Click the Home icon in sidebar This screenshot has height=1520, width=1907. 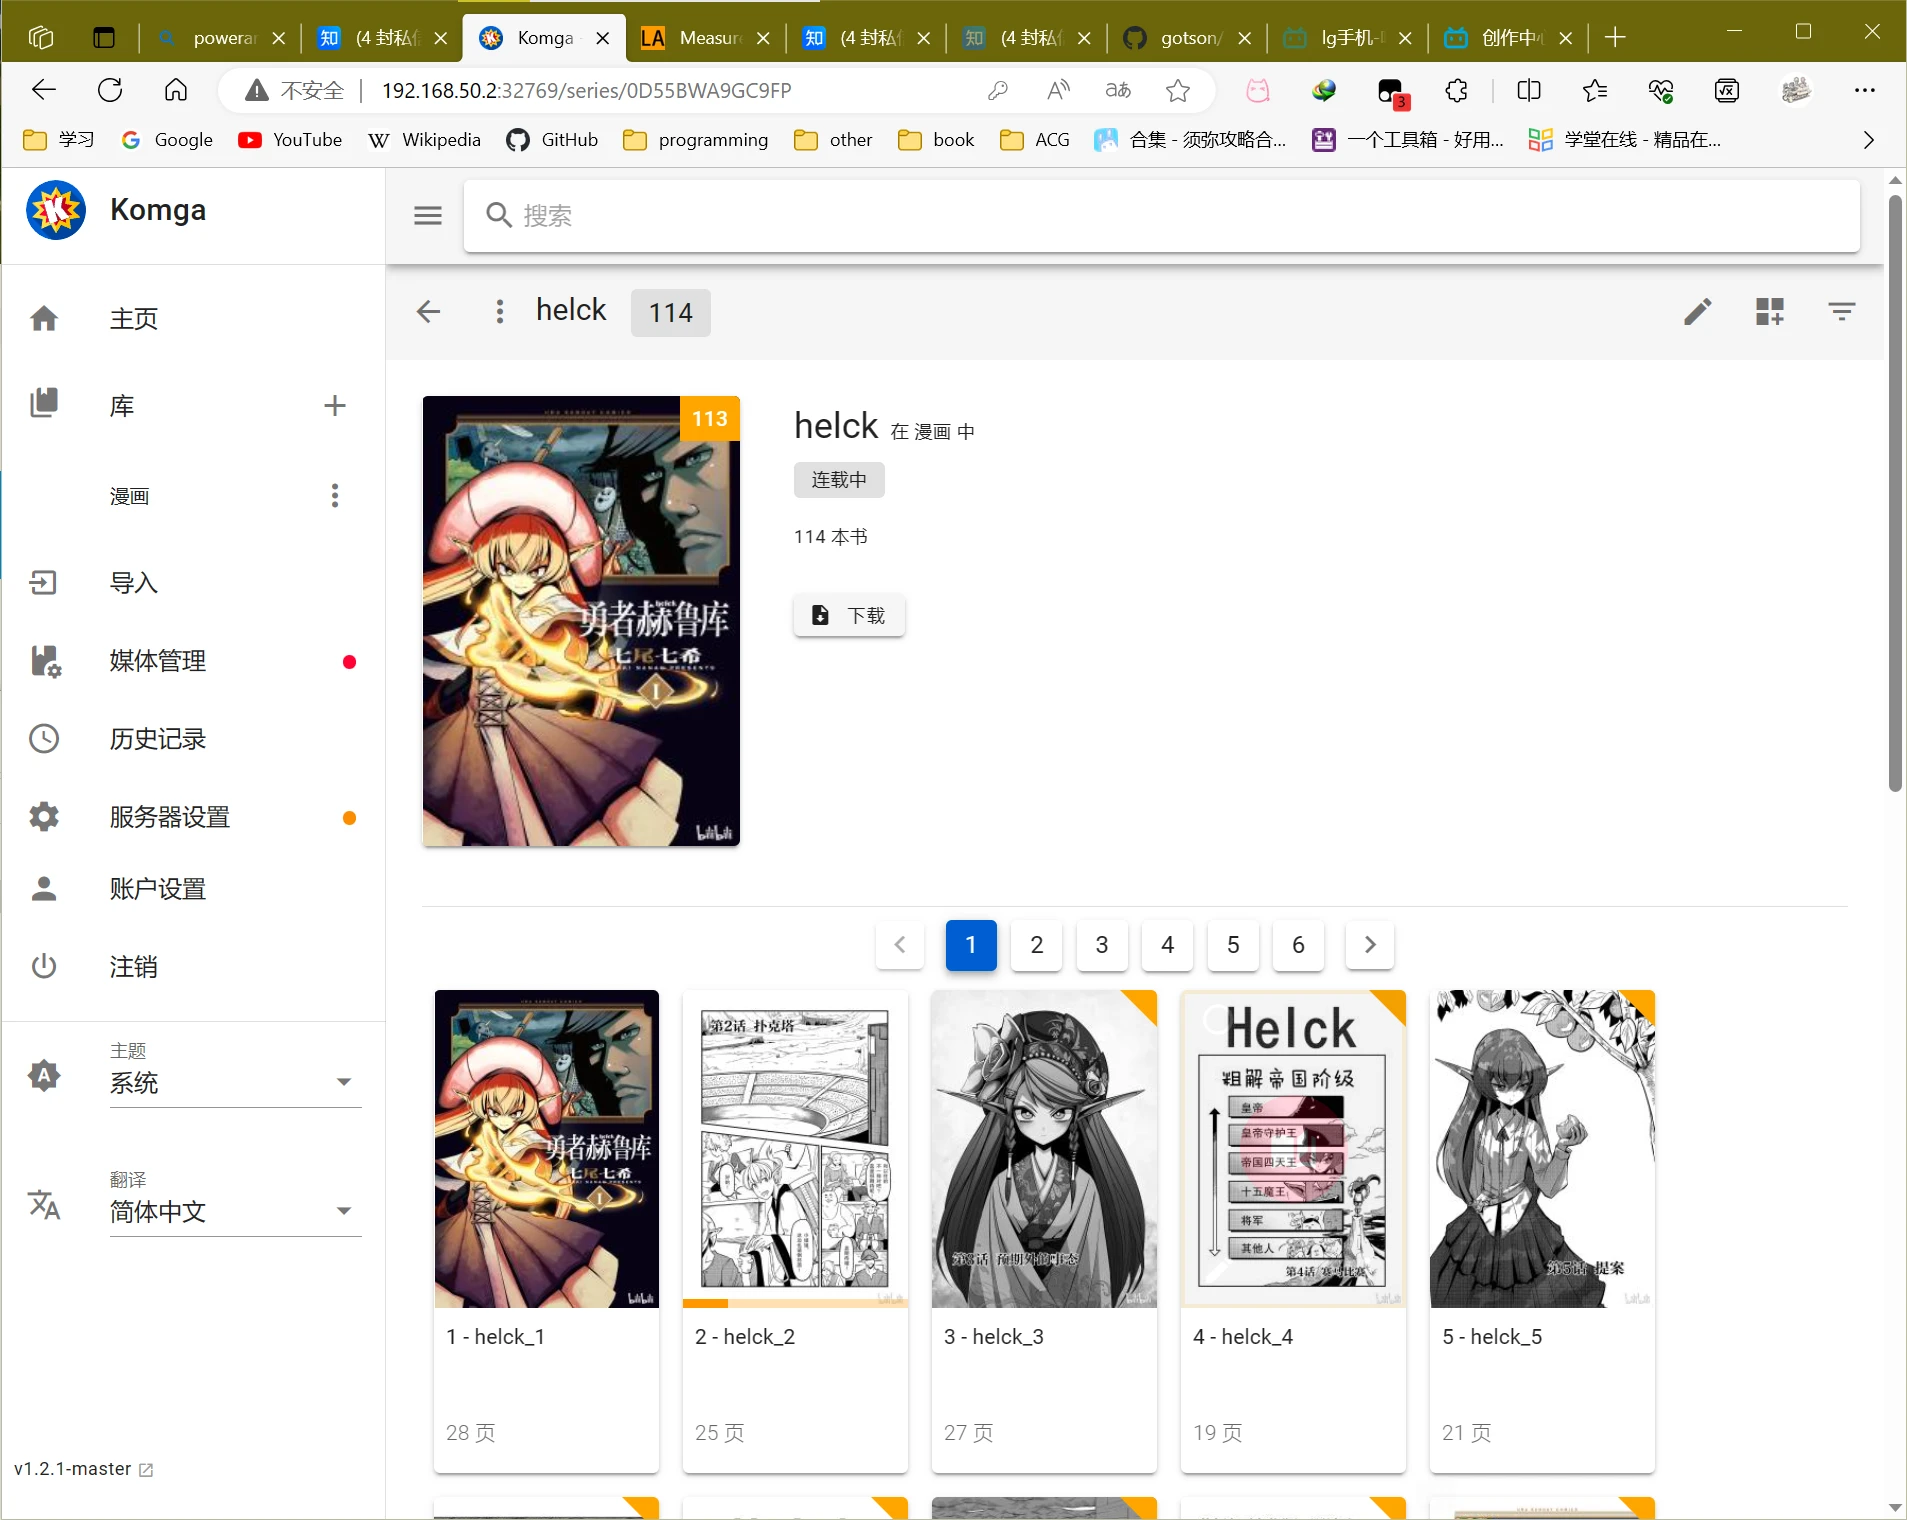coord(44,319)
